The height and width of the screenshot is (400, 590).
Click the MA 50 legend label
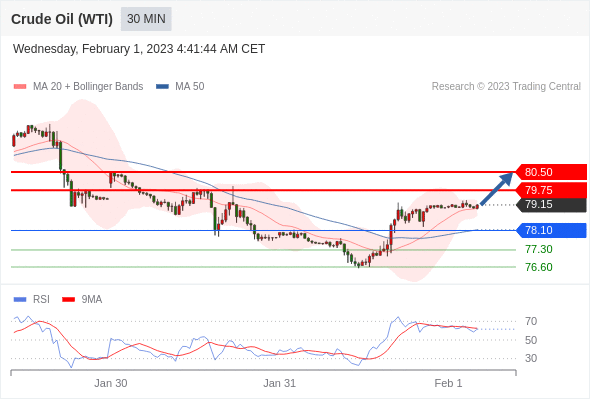(190, 87)
